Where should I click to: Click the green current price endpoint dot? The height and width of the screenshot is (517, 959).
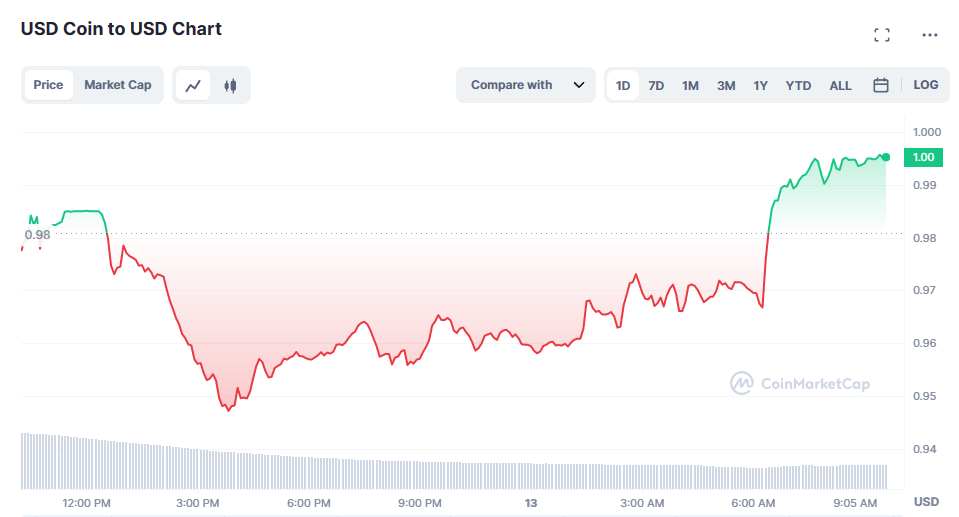tap(886, 157)
